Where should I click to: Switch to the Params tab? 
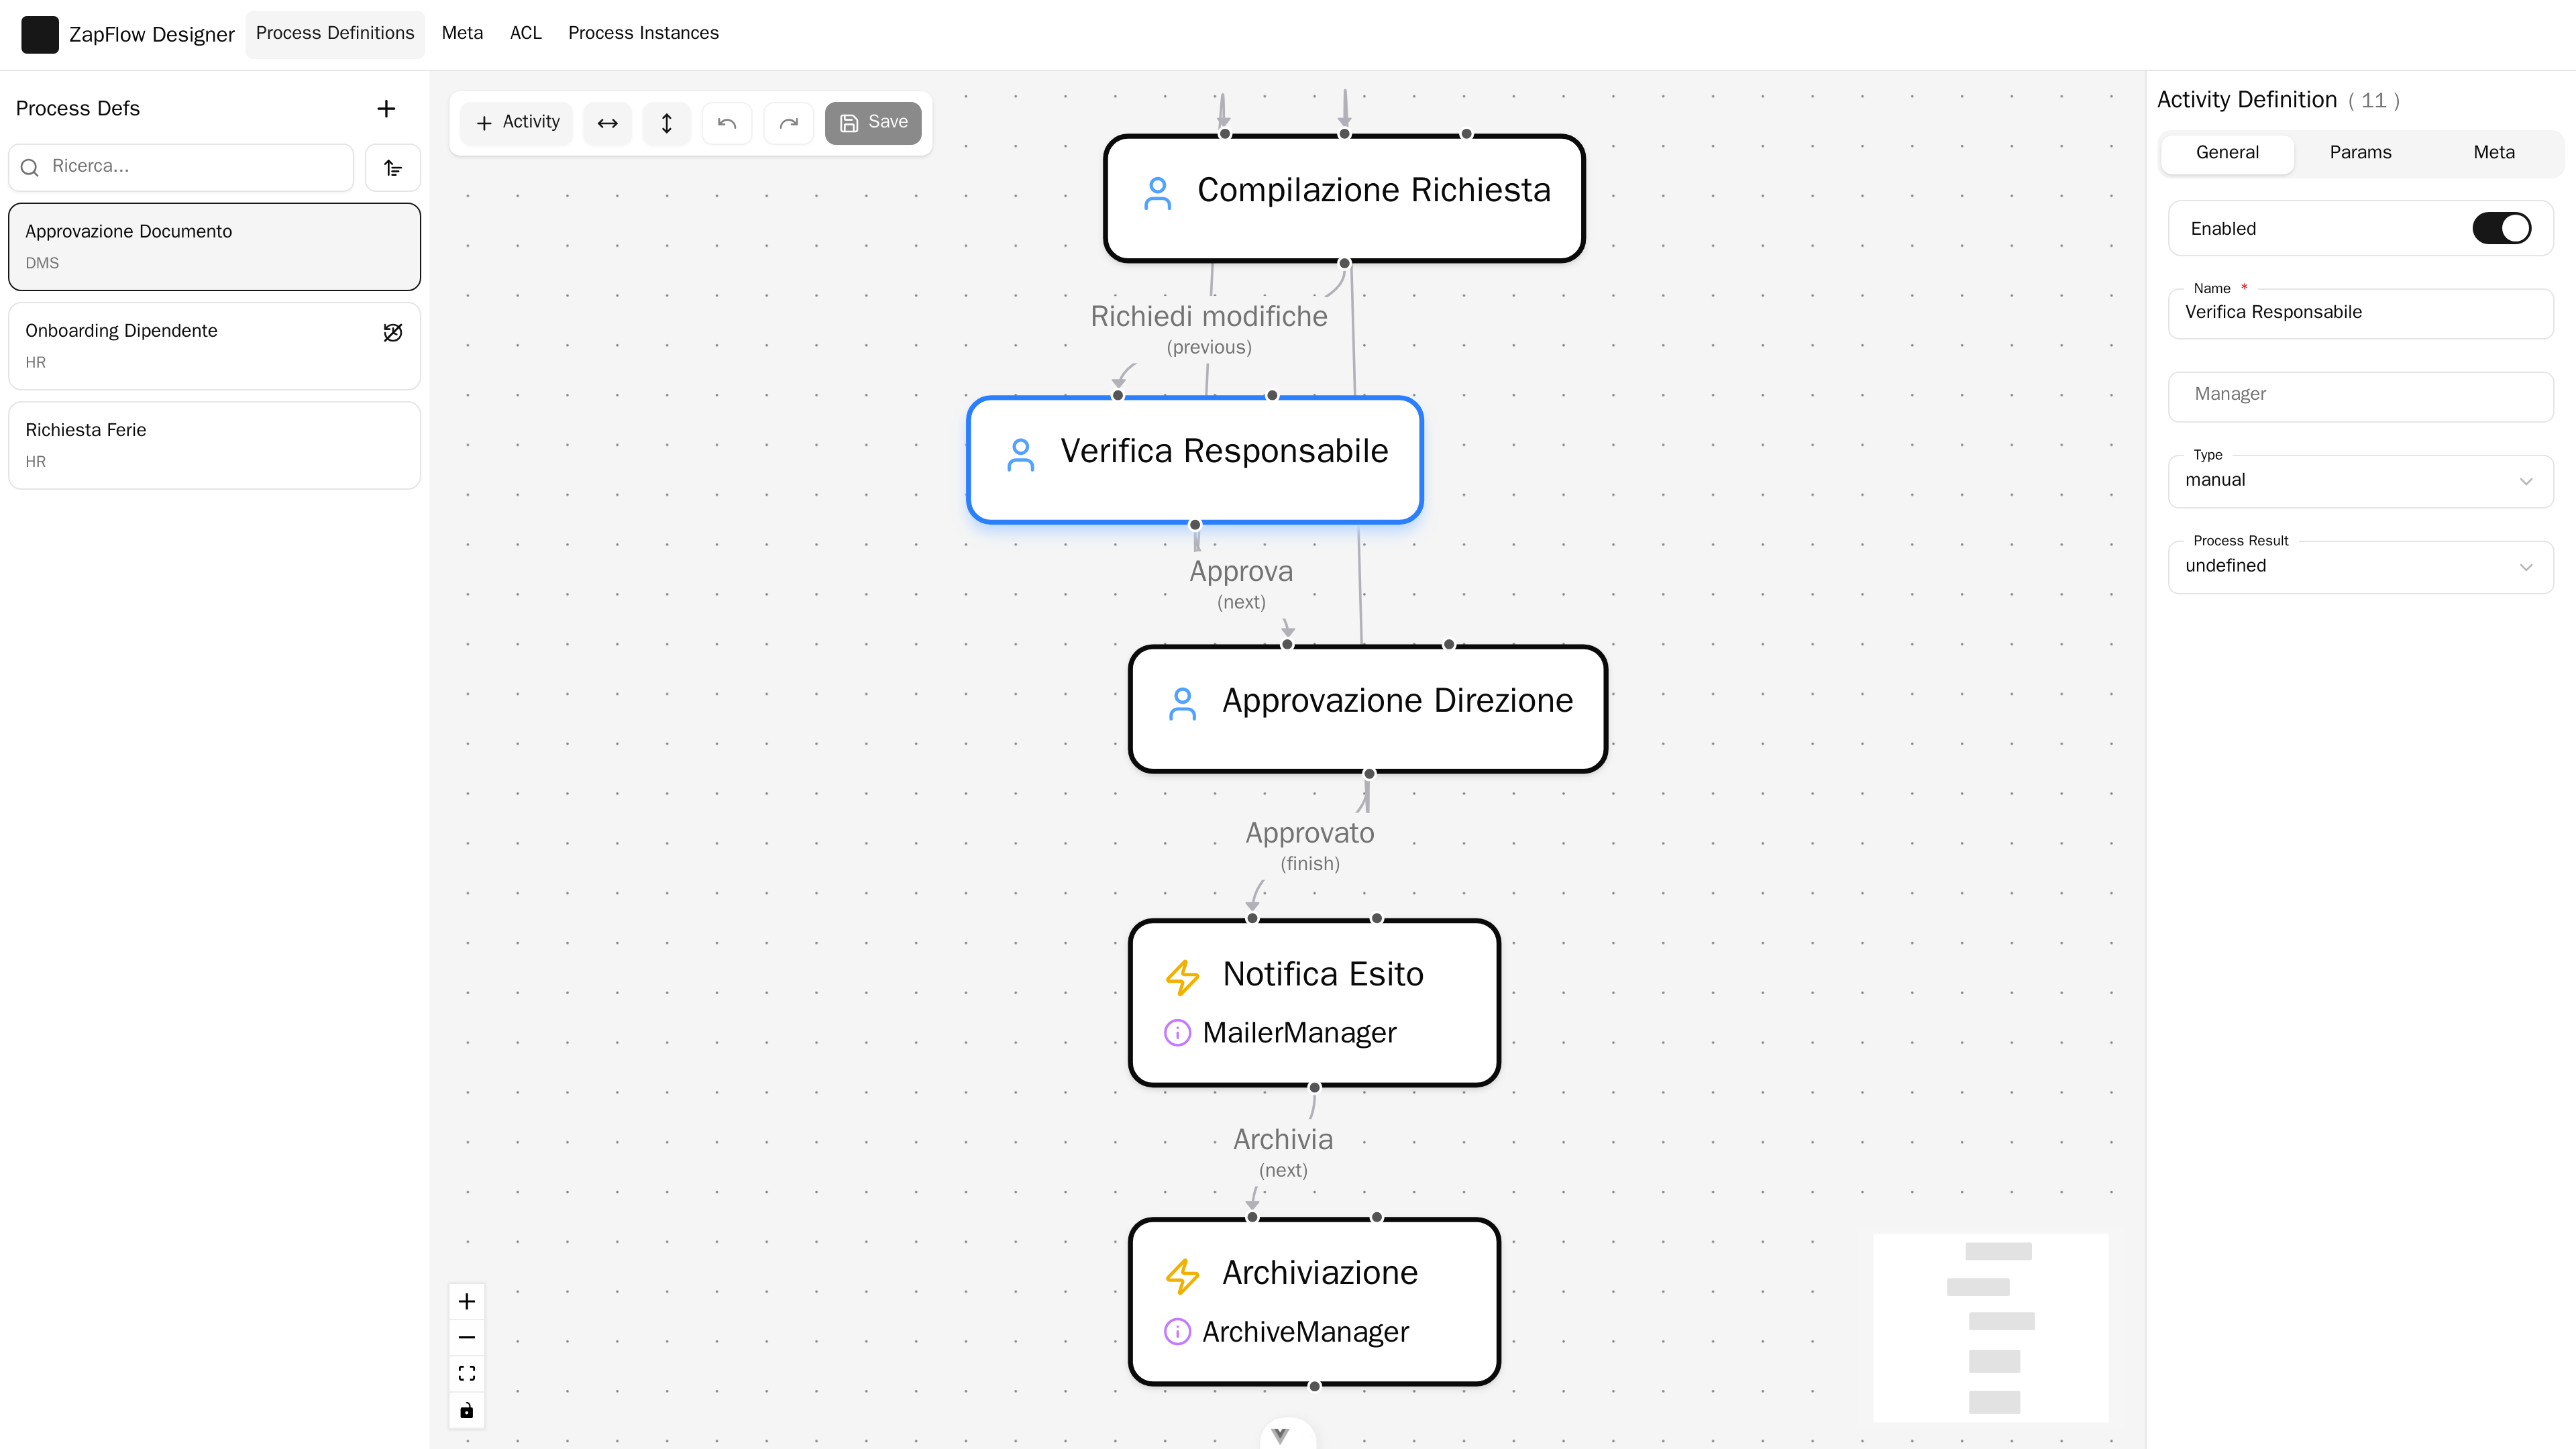pos(2360,153)
